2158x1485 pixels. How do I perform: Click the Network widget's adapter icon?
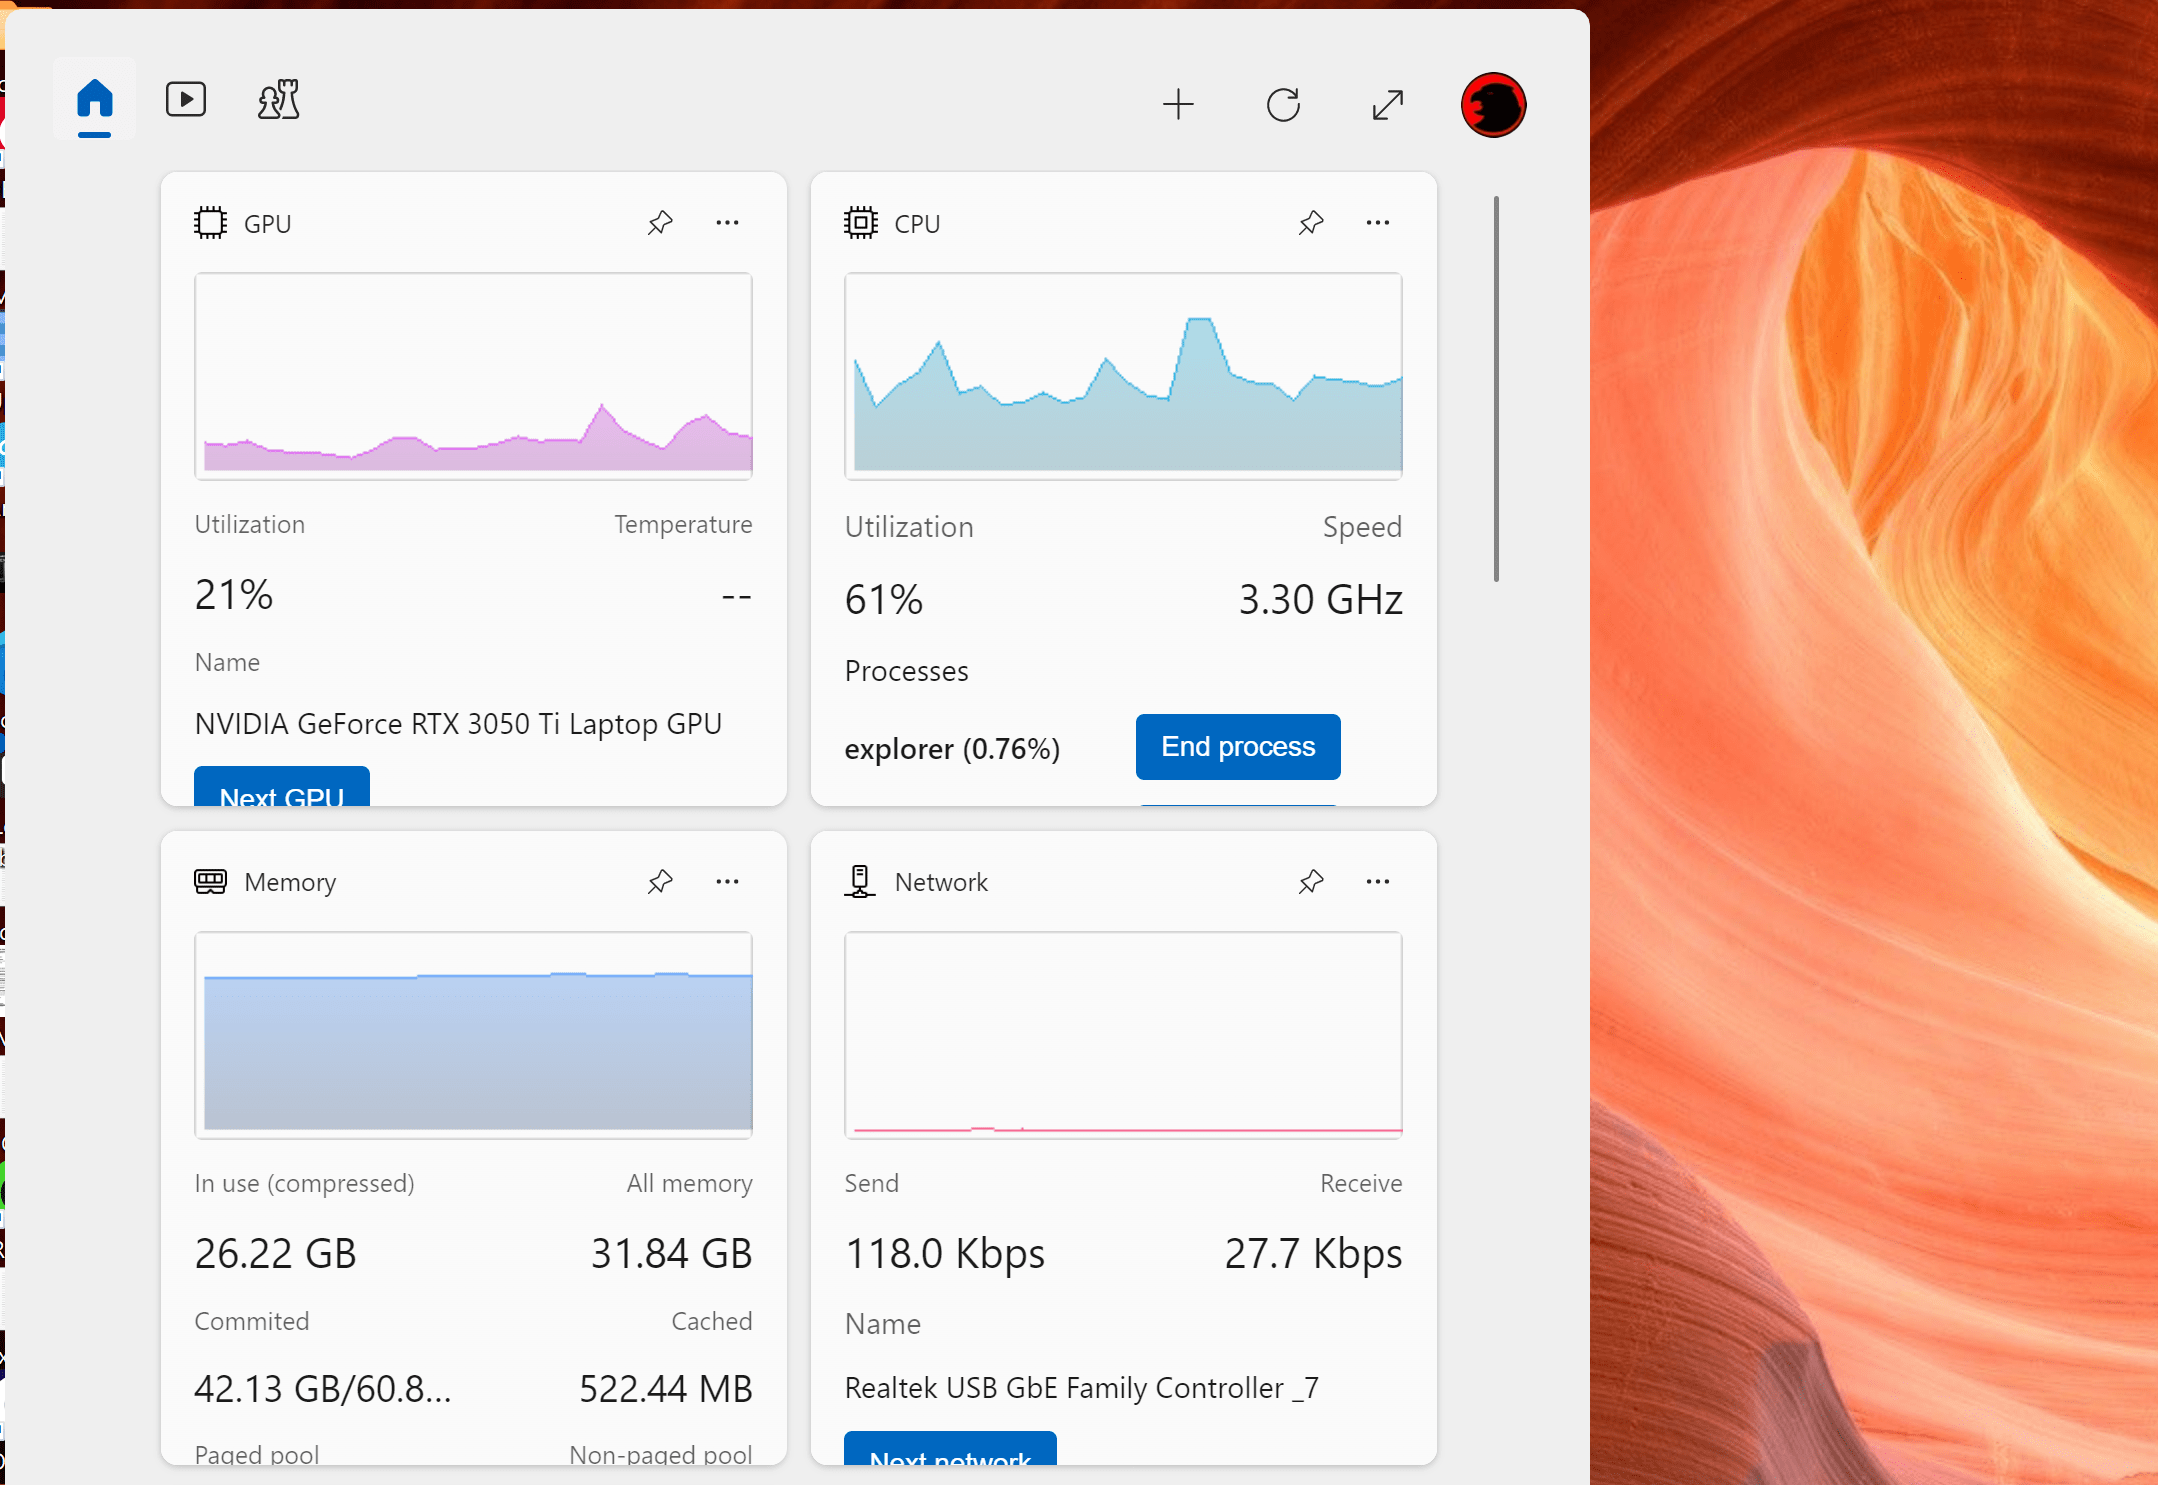pos(858,881)
